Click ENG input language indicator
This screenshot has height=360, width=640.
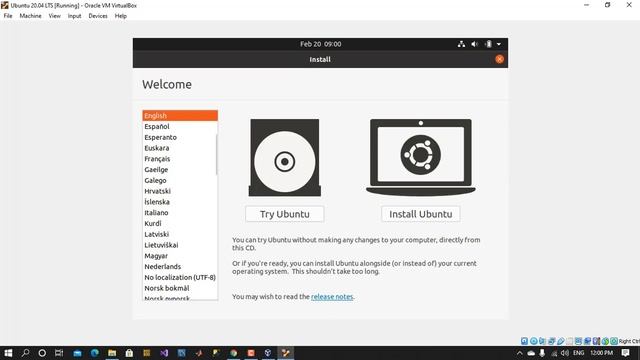(x=579, y=353)
